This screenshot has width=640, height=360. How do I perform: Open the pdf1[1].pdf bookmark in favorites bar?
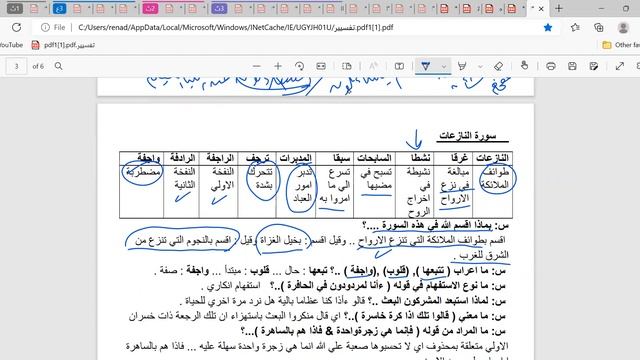click(x=63, y=45)
